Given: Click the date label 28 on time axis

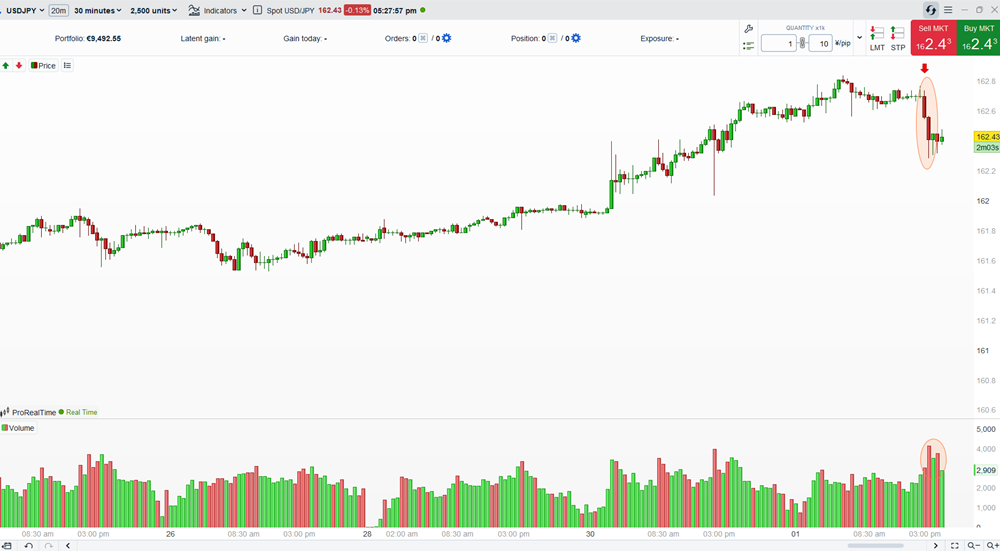Looking at the screenshot, I should (367, 534).
